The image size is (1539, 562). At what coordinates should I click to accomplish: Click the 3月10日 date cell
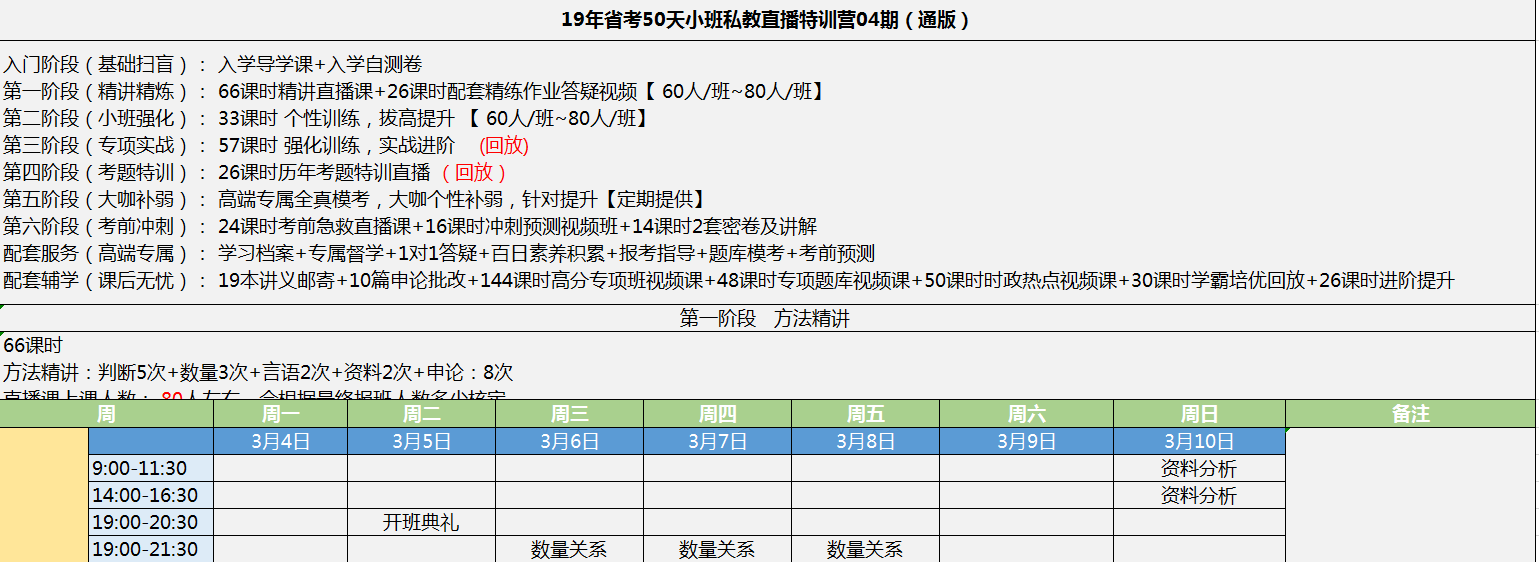[x=1198, y=441]
